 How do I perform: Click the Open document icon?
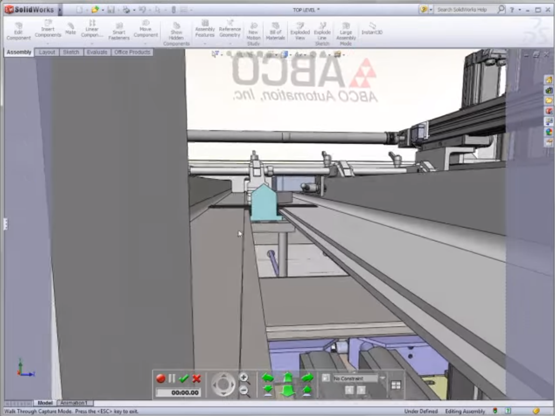95,10
